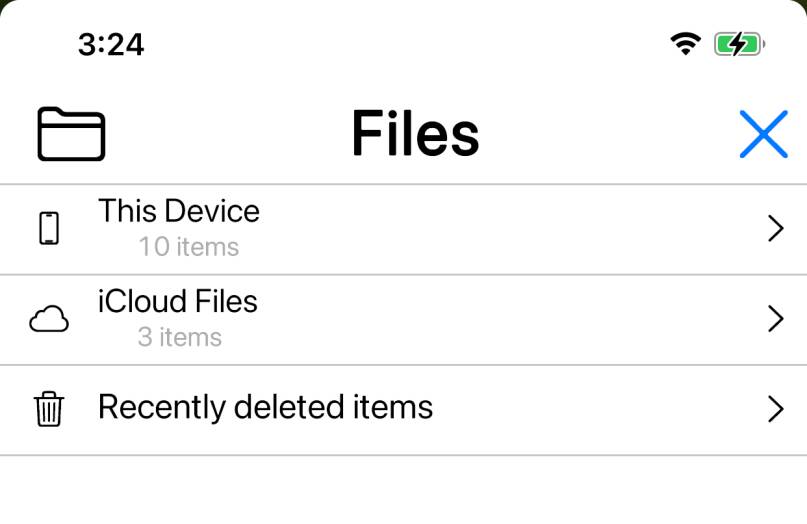The height and width of the screenshot is (524, 807).
Task: Tap the "3 items" count under iCloud Files
Action: [x=180, y=337]
